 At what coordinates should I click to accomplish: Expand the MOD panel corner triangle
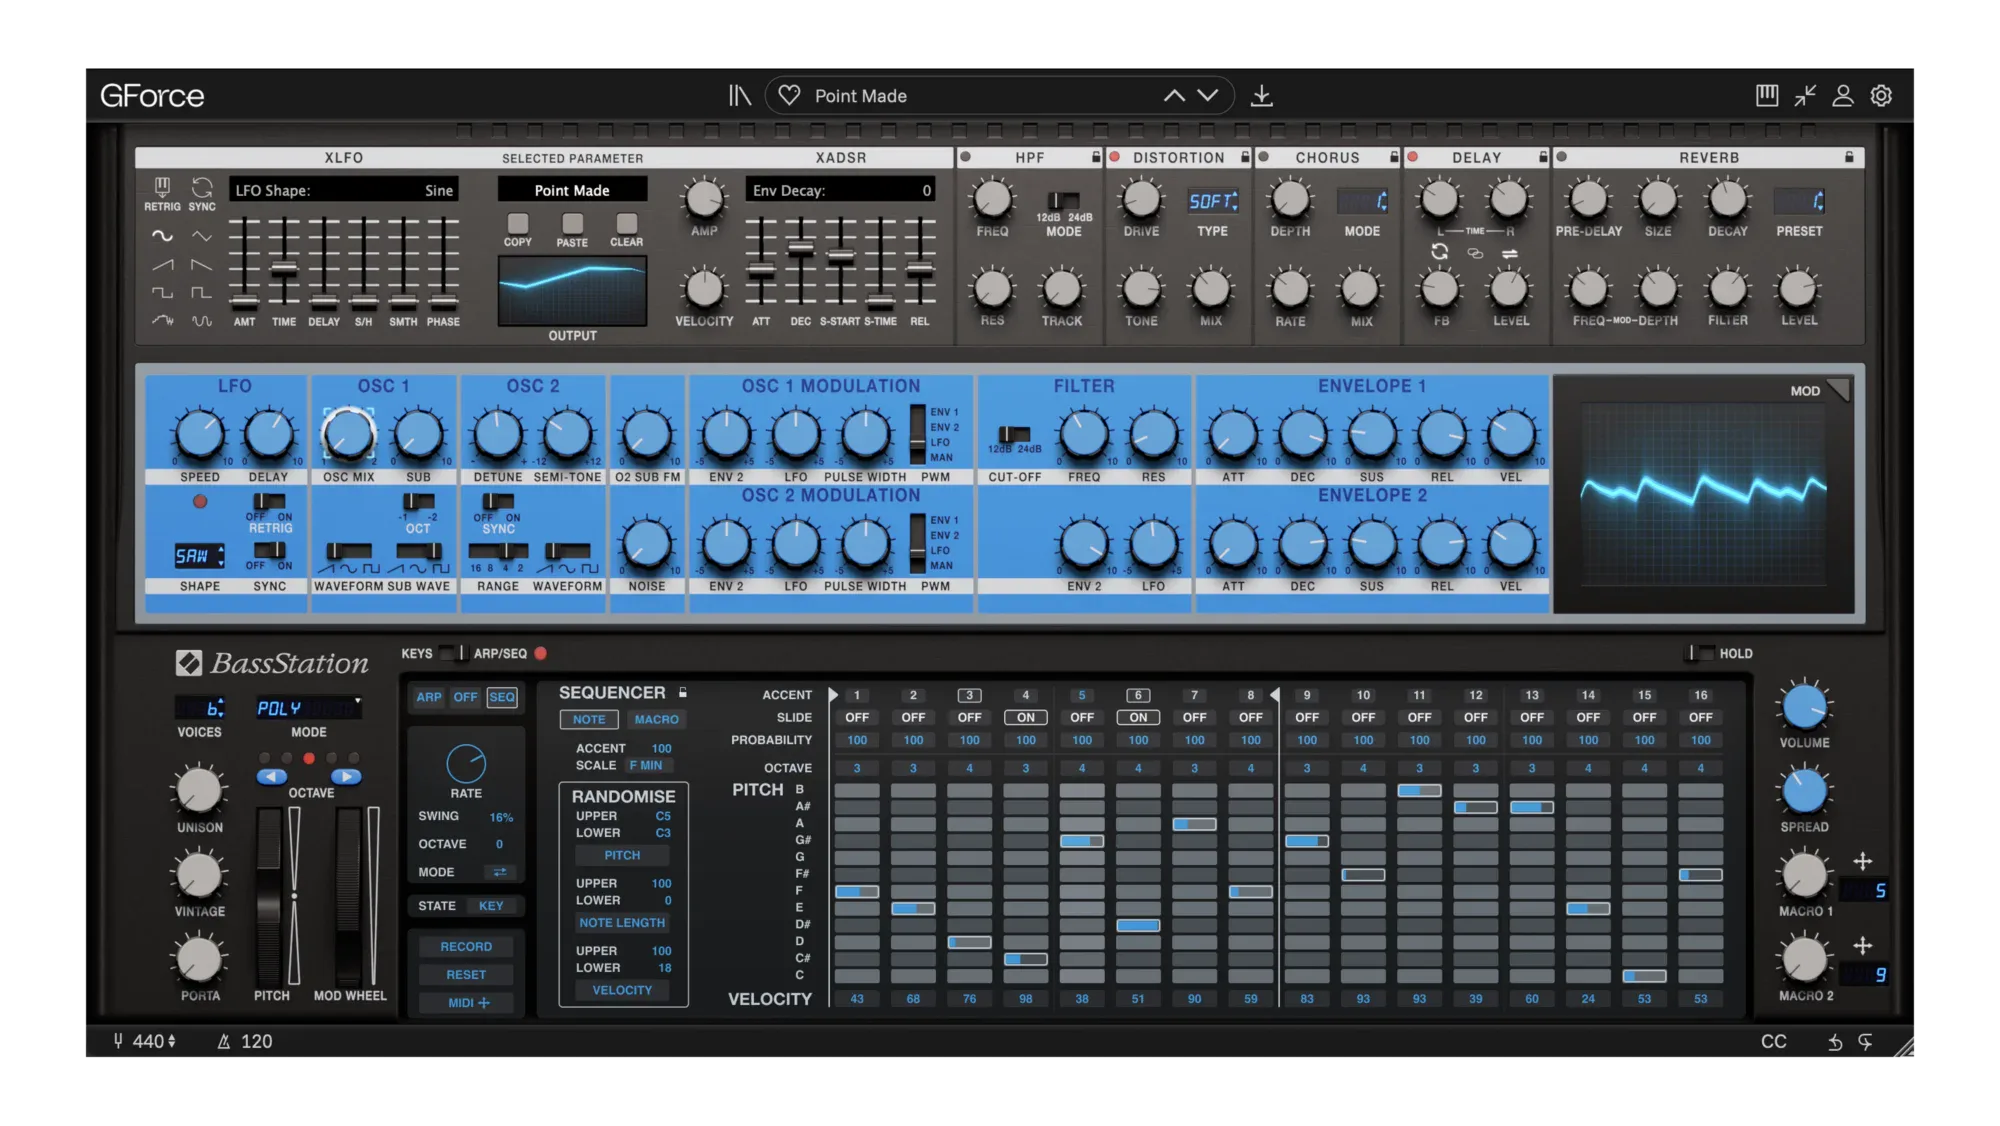[1839, 391]
